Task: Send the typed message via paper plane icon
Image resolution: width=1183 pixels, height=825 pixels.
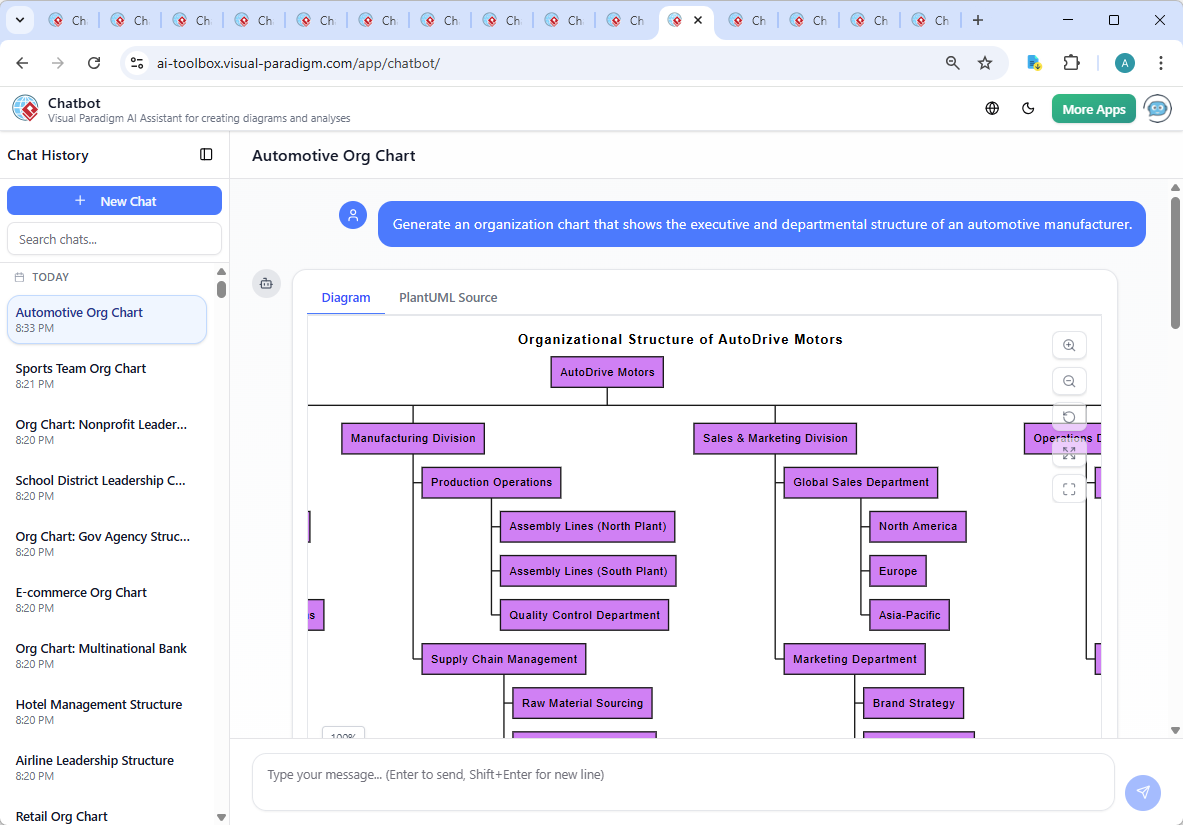Action: click(1142, 792)
